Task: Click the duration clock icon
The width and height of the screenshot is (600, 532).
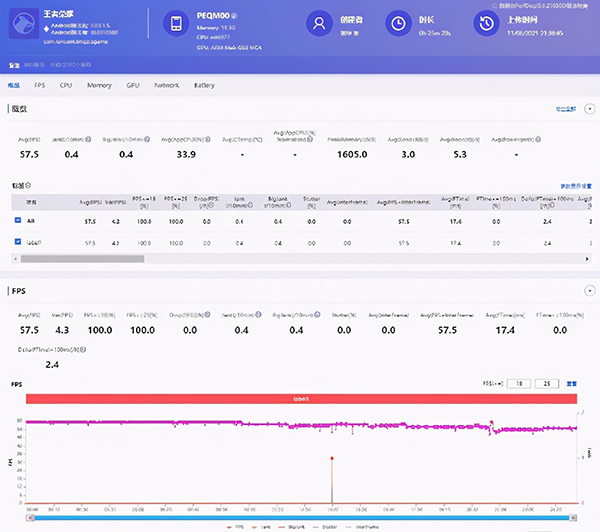Action: [397, 23]
